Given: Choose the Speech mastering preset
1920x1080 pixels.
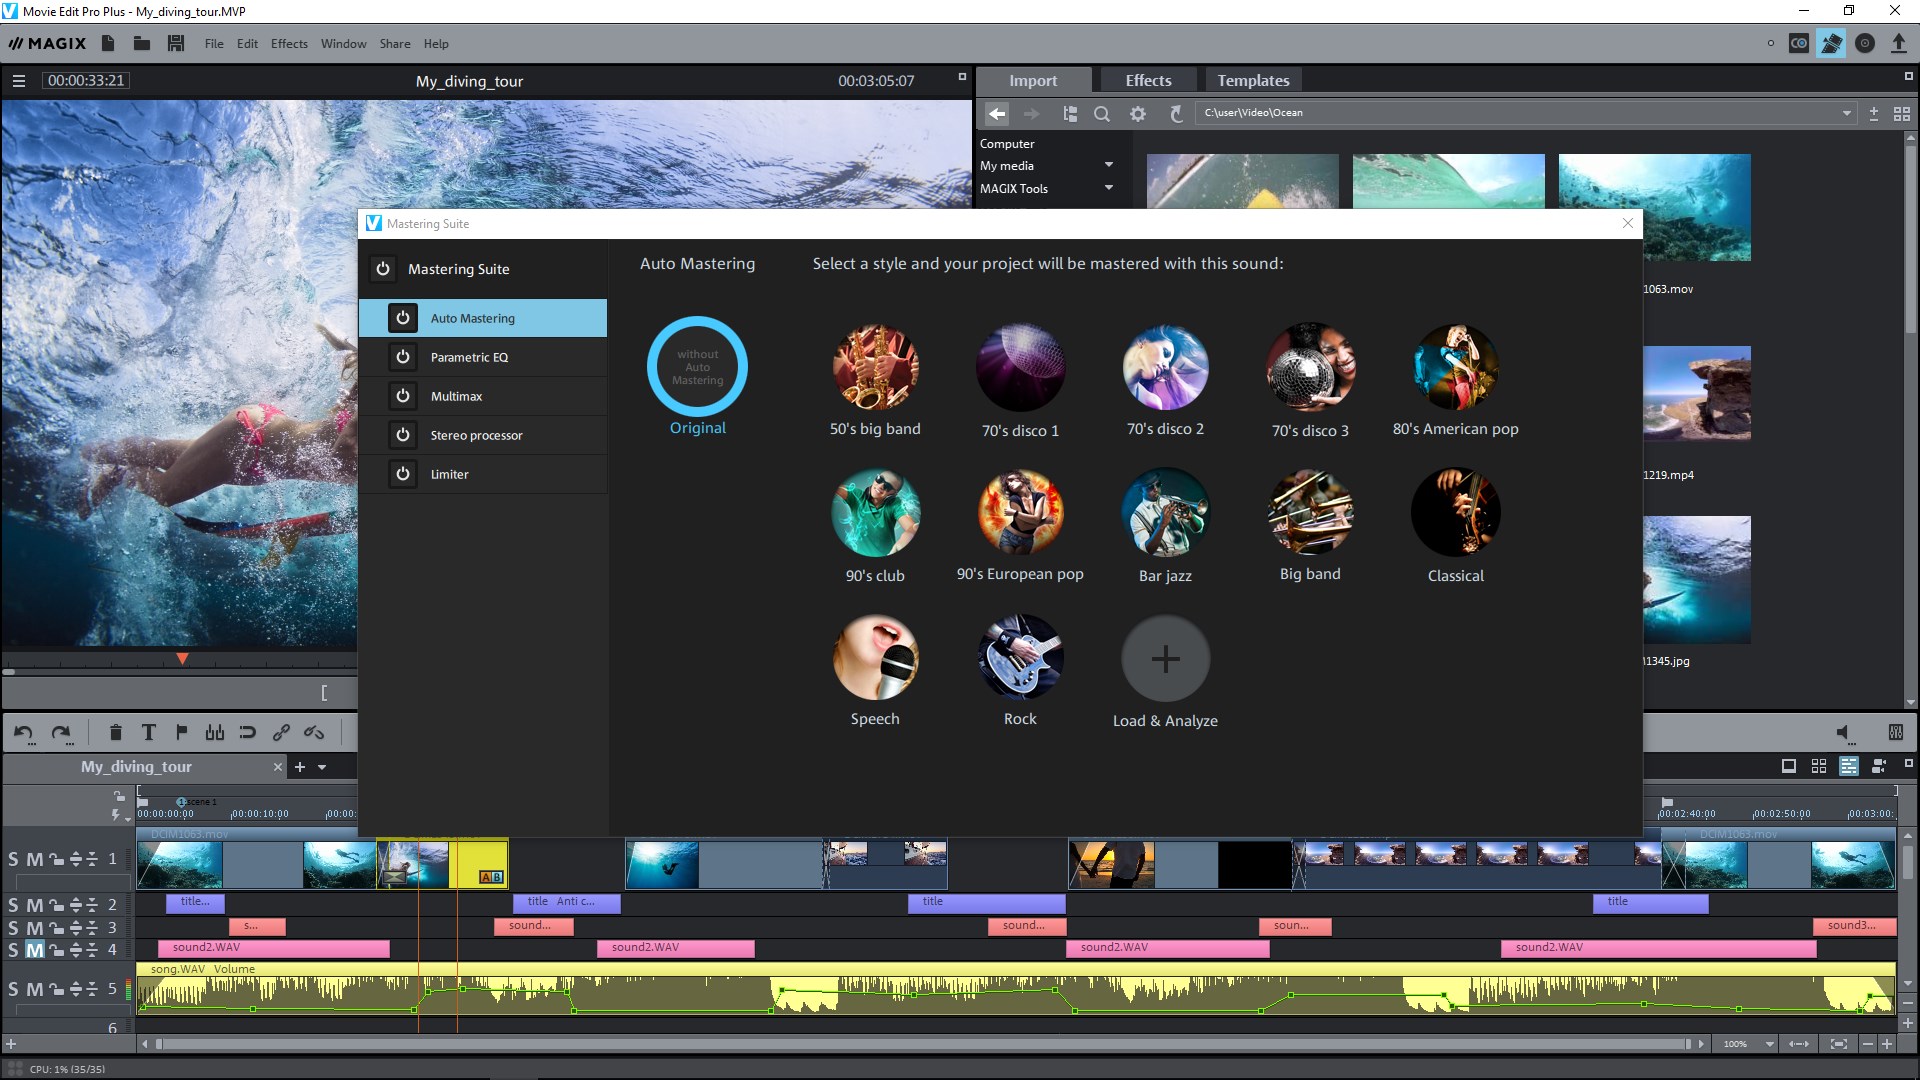Looking at the screenshot, I should 875,658.
